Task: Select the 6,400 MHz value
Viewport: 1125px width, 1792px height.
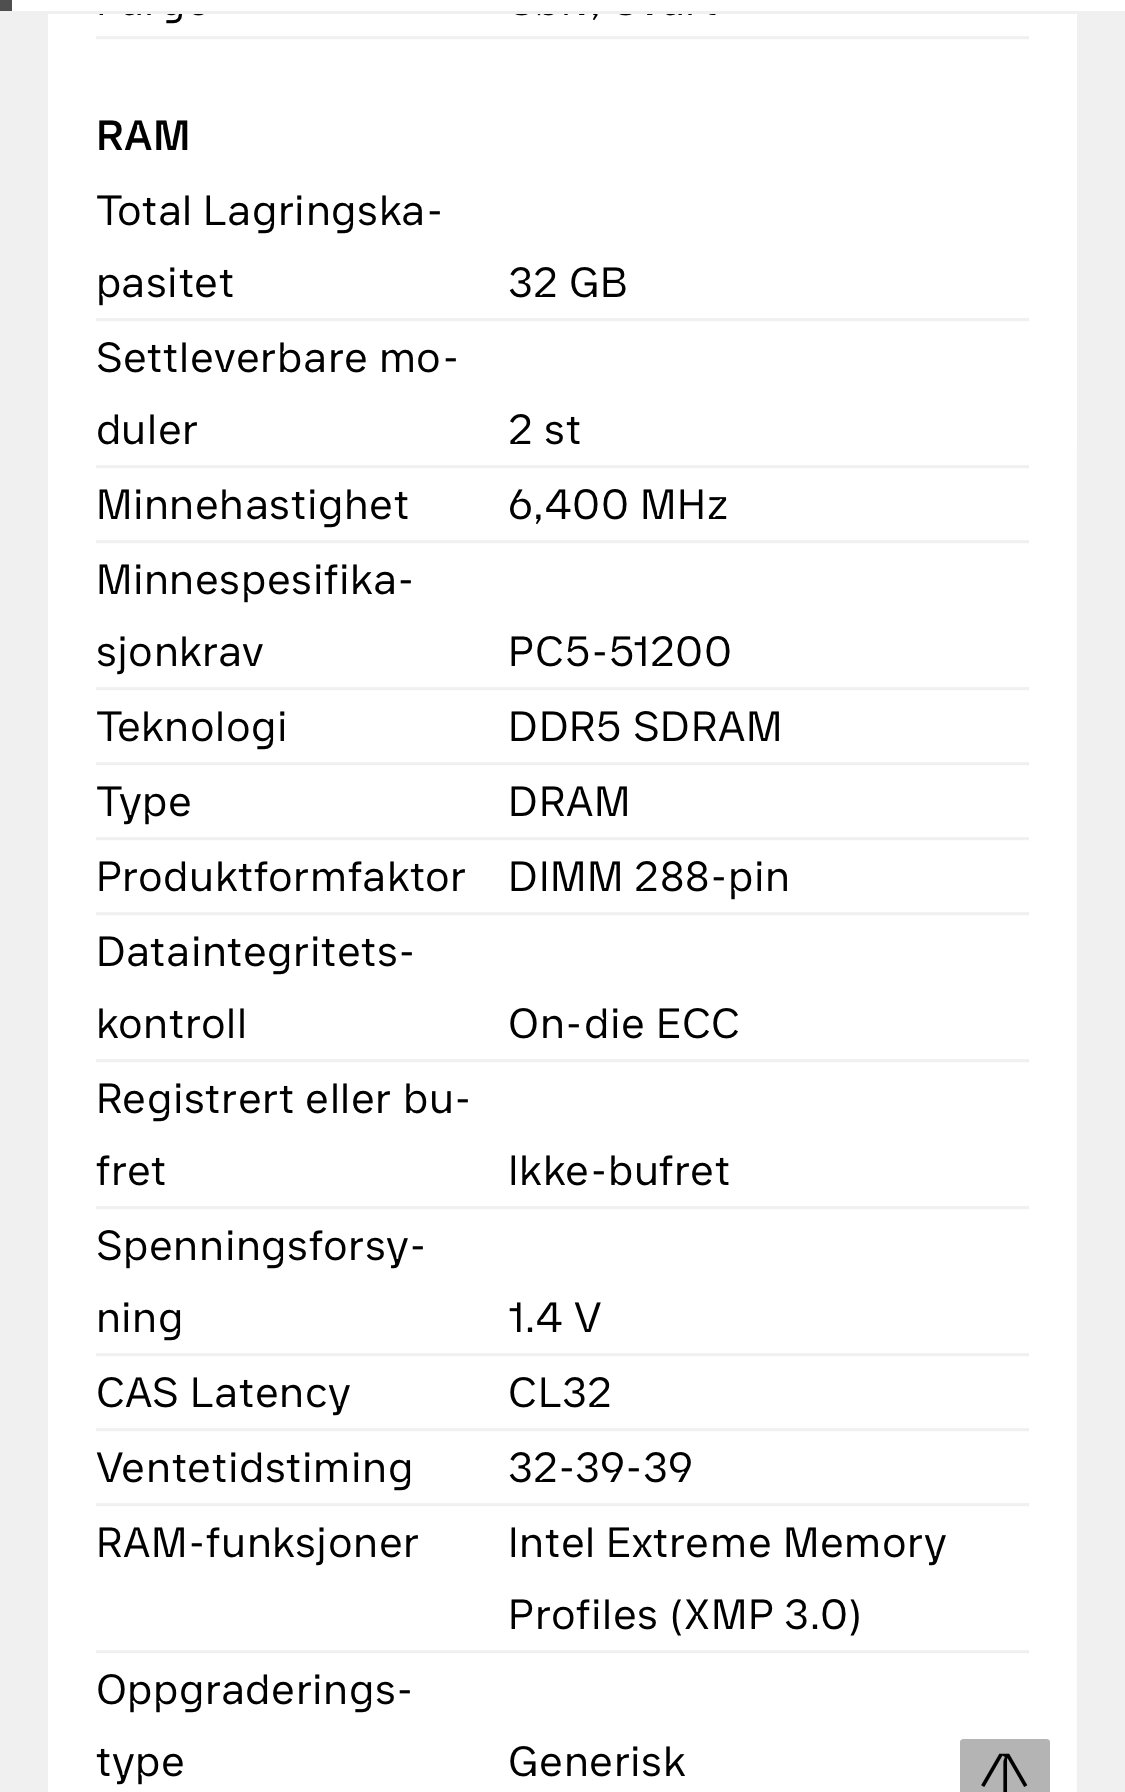Action: 617,505
